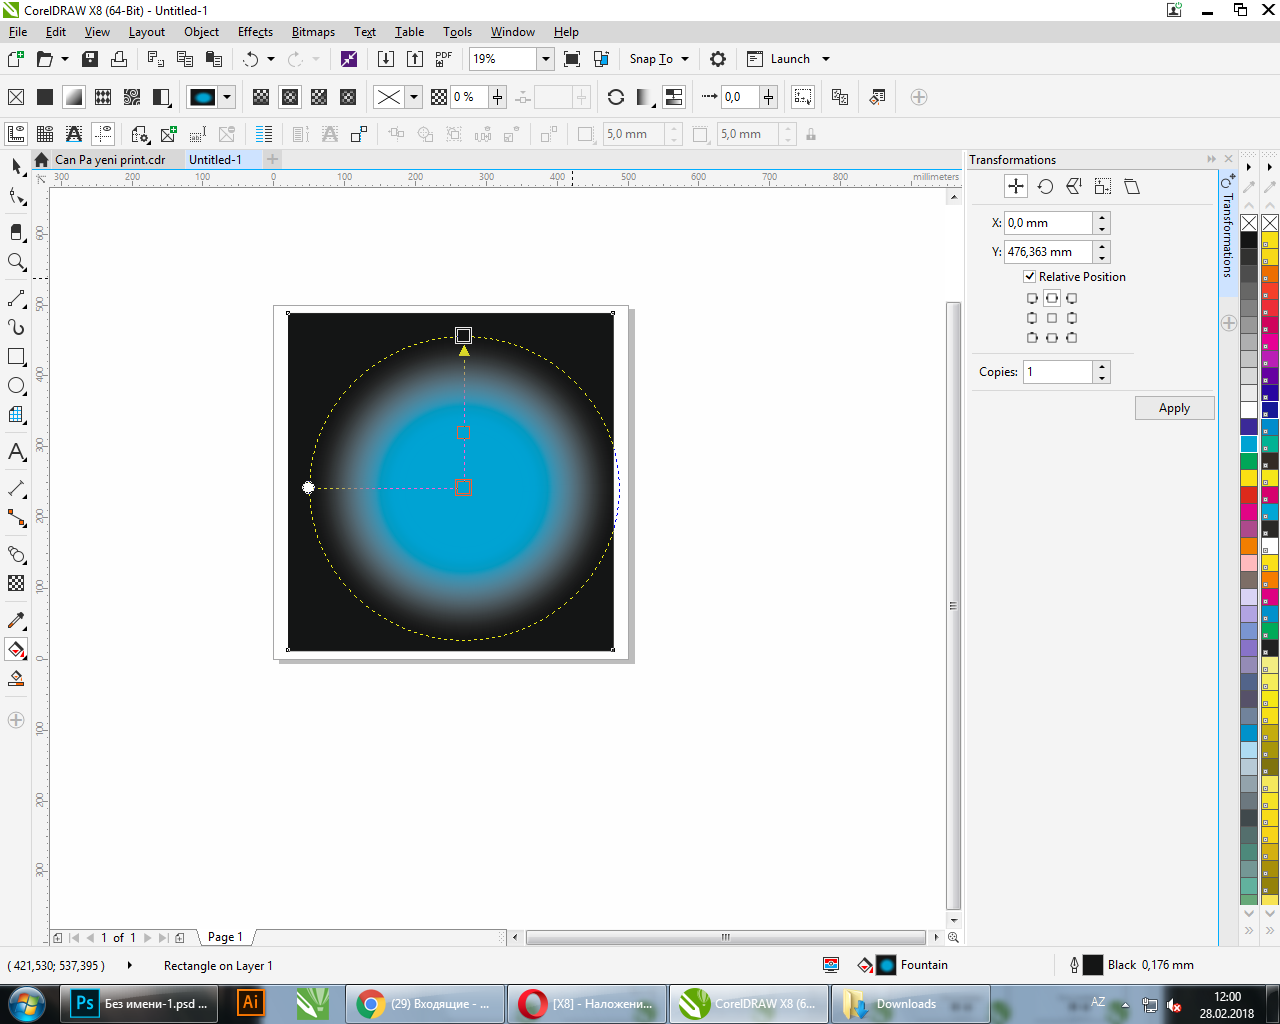Open the Launch menu button
The width and height of the screenshot is (1280, 1024).
(789, 58)
